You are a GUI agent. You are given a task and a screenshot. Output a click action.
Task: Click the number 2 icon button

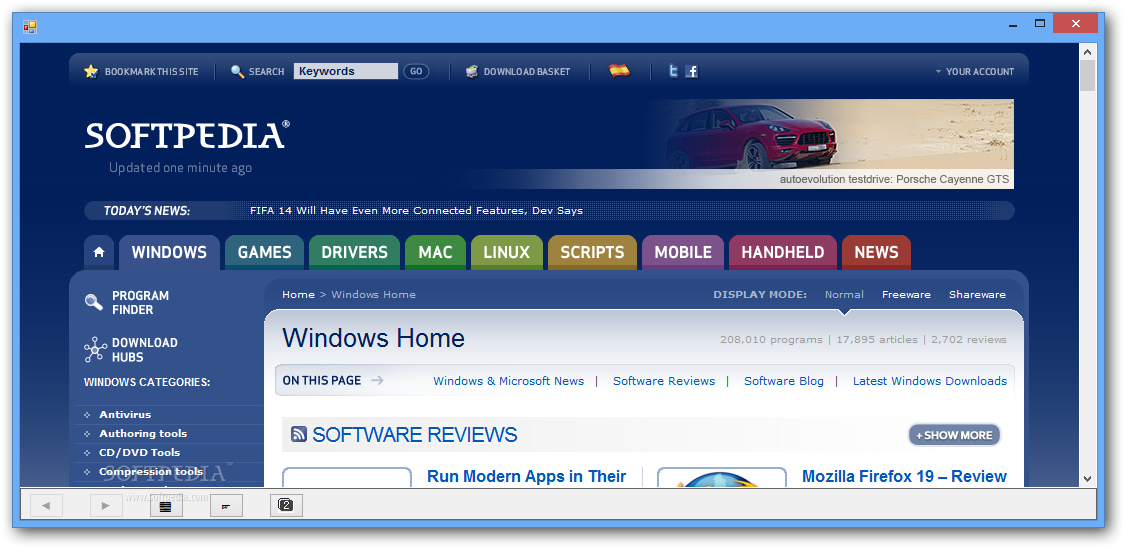[286, 506]
